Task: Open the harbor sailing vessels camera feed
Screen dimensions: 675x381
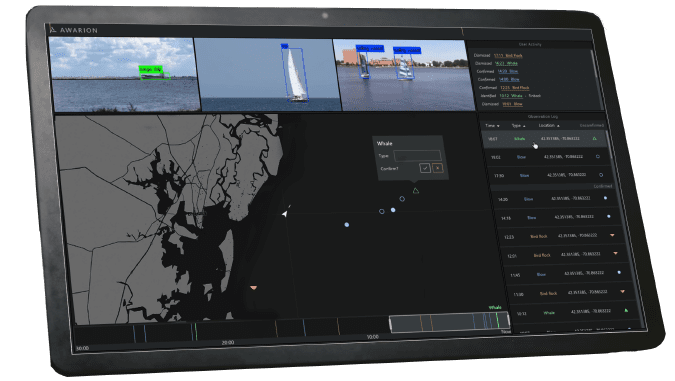Action: pyautogui.click(x=405, y=75)
